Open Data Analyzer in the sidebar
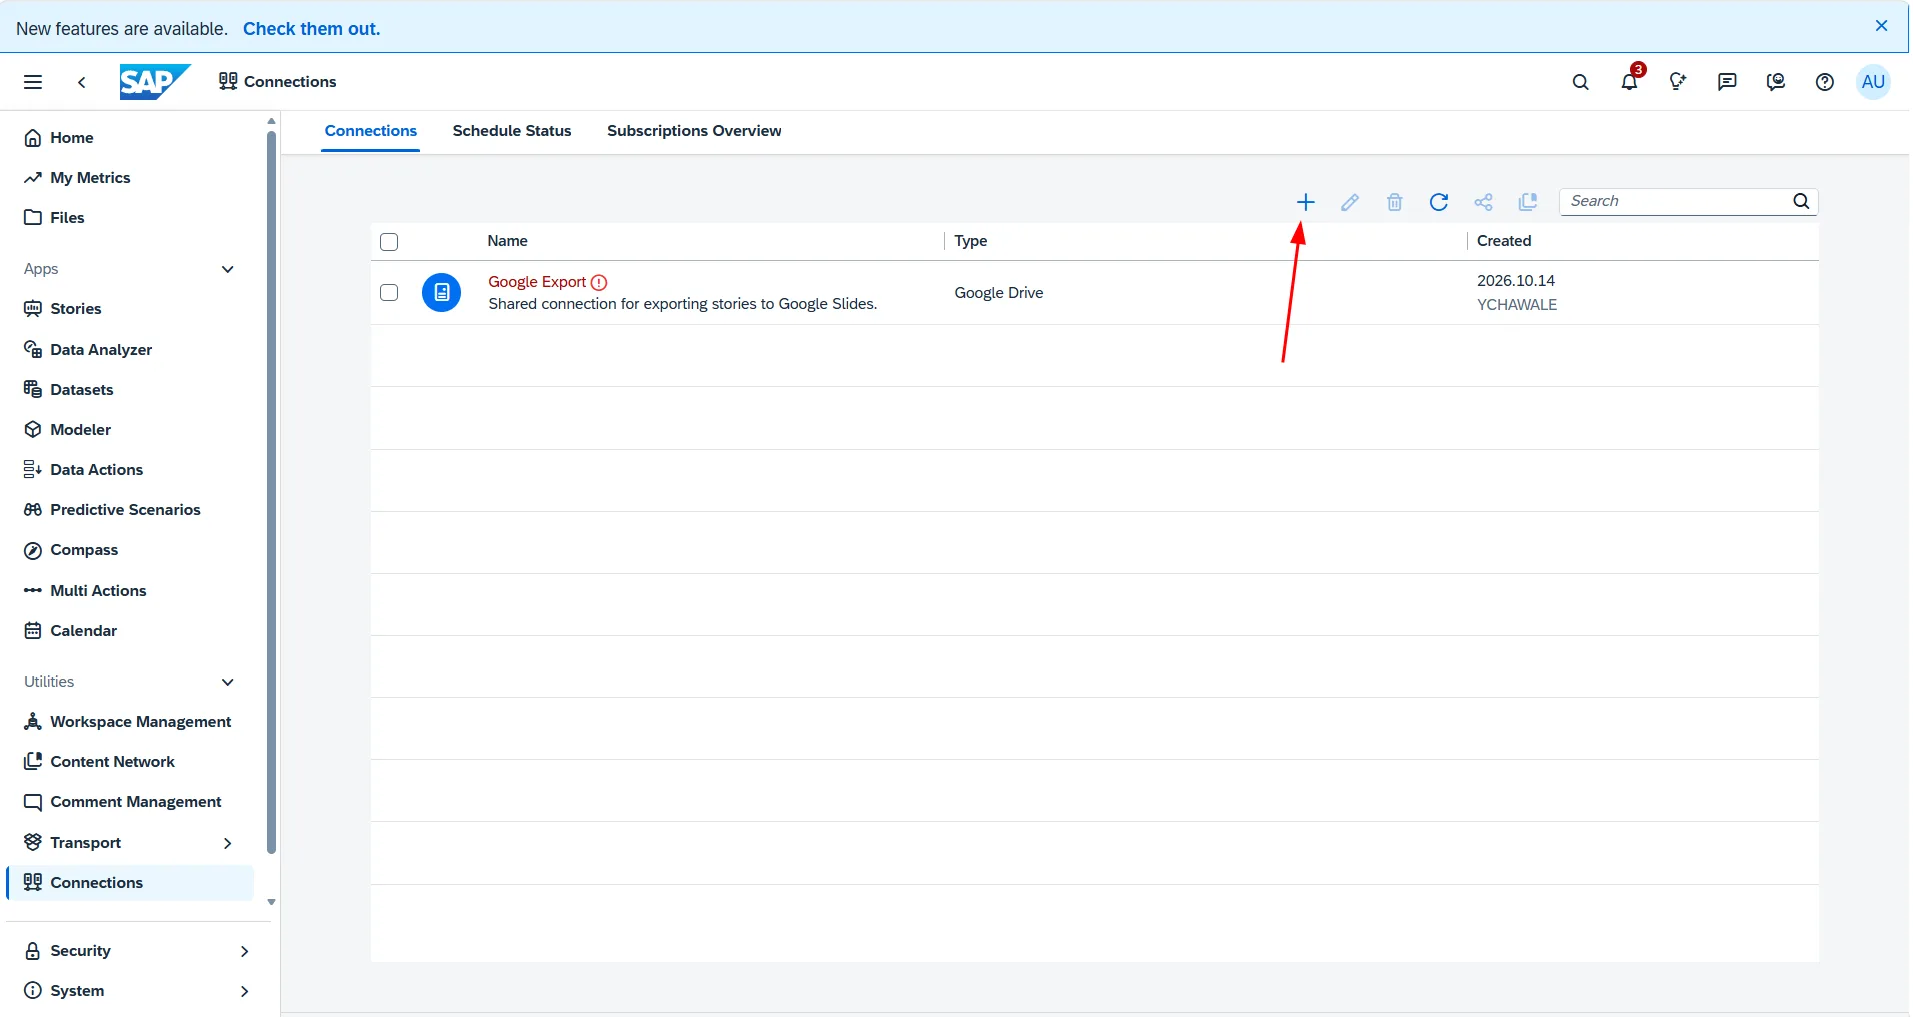The image size is (1913, 1017). coord(101,350)
